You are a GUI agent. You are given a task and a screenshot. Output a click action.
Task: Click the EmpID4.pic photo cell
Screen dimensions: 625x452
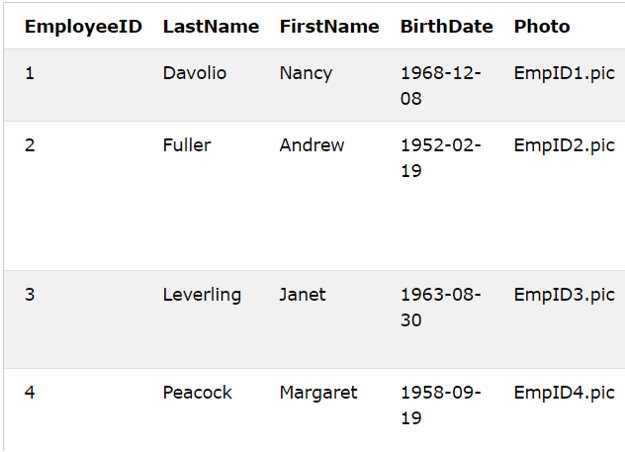click(564, 393)
